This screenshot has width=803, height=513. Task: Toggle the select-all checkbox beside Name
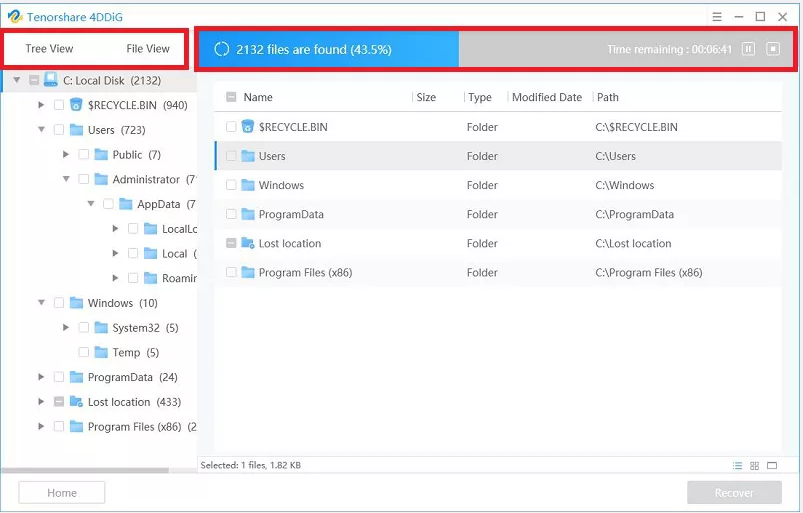coord(232,98)
